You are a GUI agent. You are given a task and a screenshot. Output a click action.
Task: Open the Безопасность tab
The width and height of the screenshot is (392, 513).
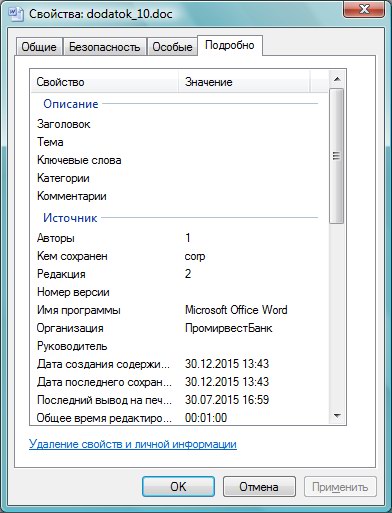(x=104, y=47)
